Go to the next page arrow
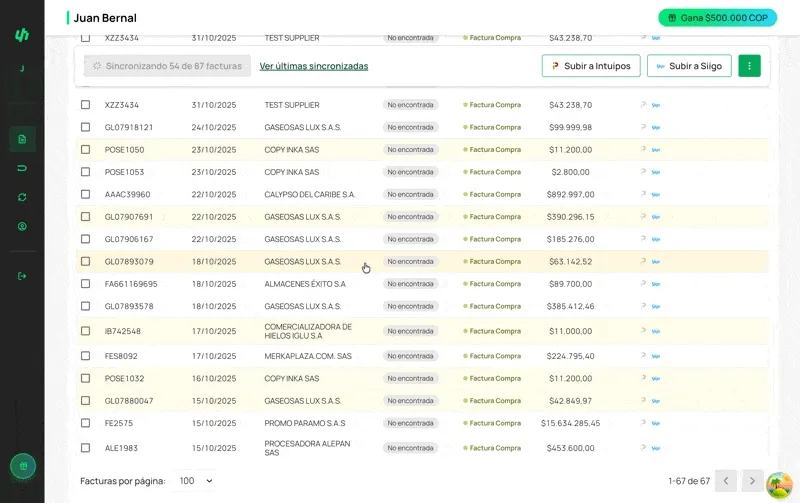The image size is (800, 503). coord(752,481)
